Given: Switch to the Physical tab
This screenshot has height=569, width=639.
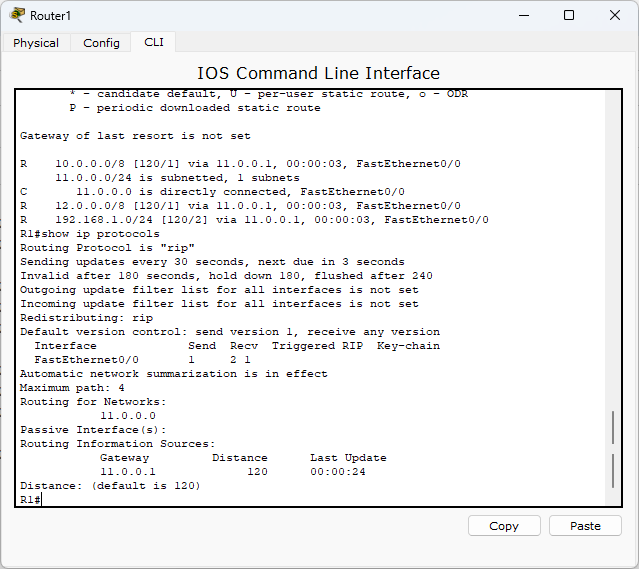Looking at the screenshot, I should click(36, 42).
